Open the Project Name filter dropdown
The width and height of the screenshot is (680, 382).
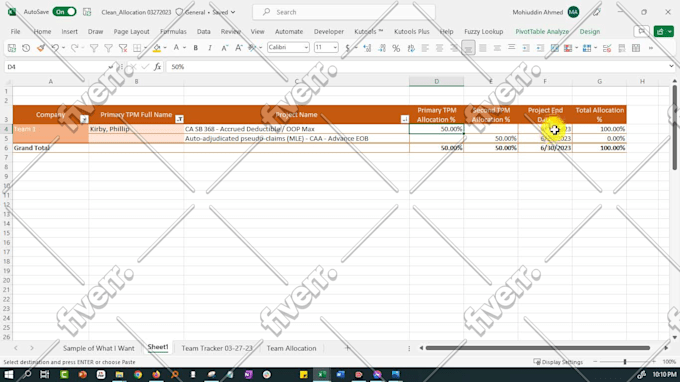(404, 119)
